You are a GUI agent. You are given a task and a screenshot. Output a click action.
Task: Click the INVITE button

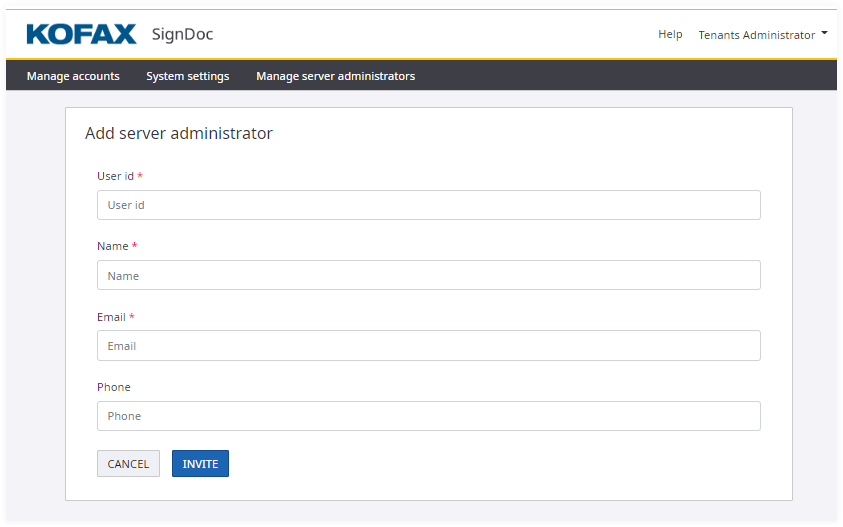[200, 464]
